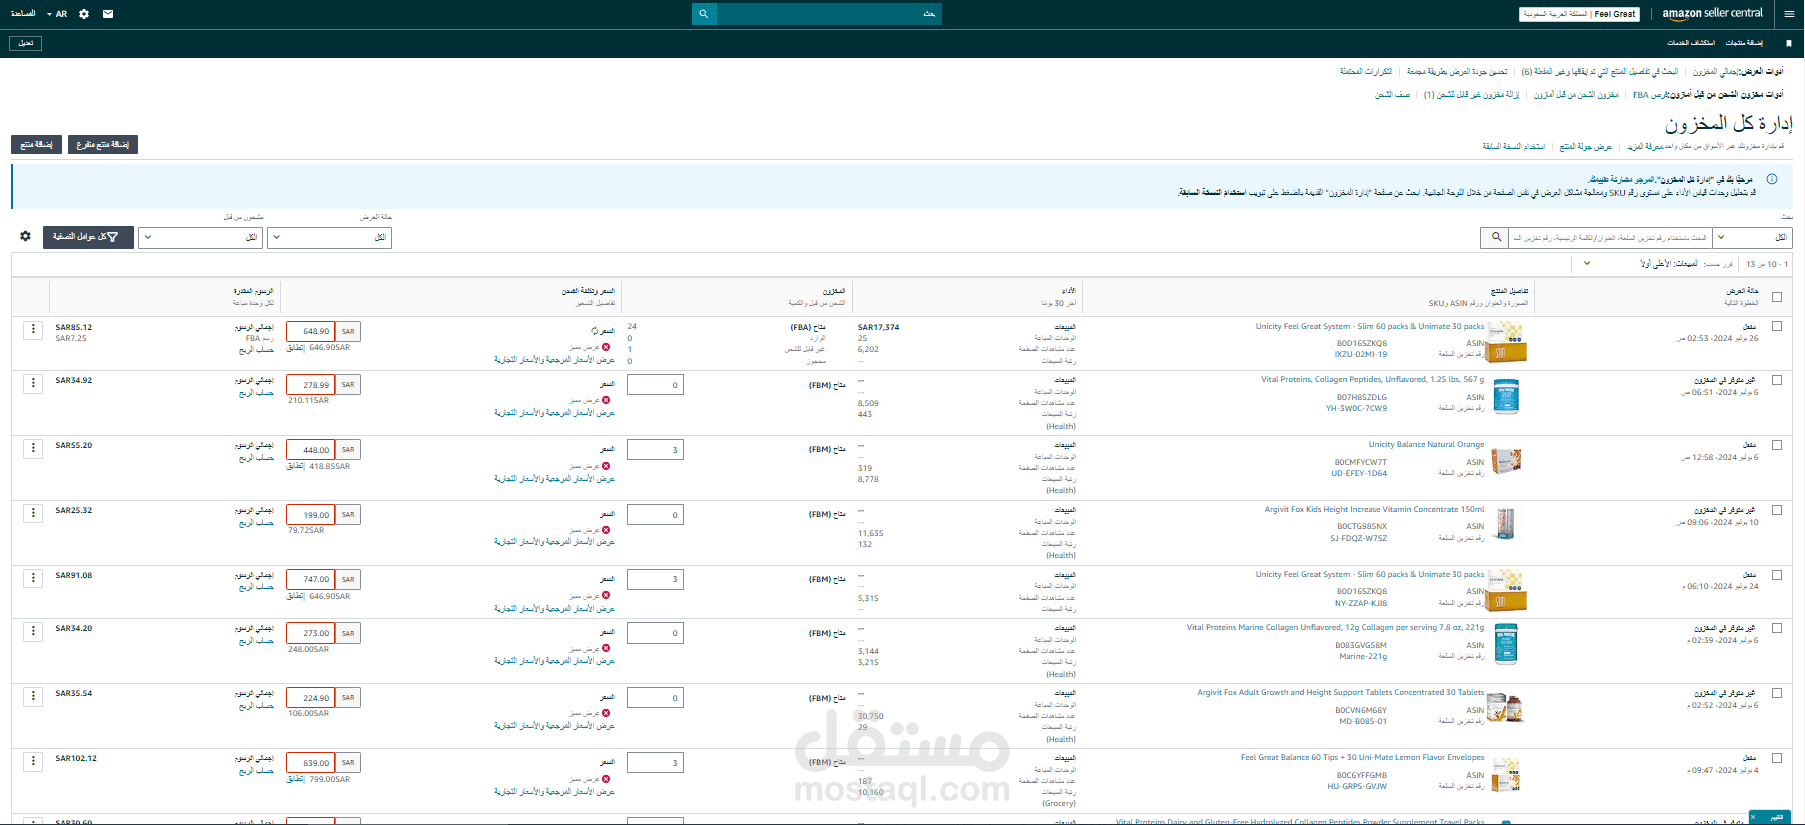Click the teal search magnifier in top bar
This screenshot has width=1805, height=825.
click(x=704, y=14)
